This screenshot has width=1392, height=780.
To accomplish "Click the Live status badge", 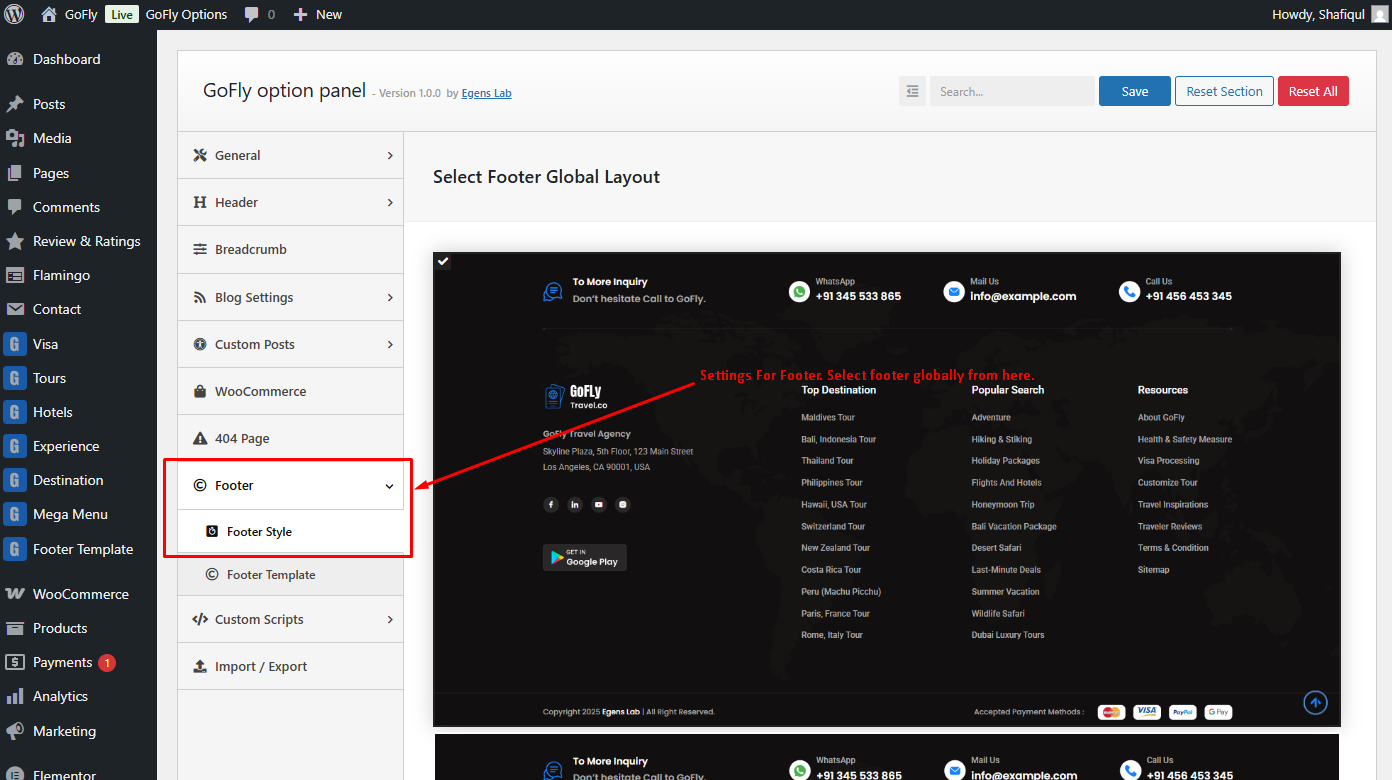I will (121, 14).
